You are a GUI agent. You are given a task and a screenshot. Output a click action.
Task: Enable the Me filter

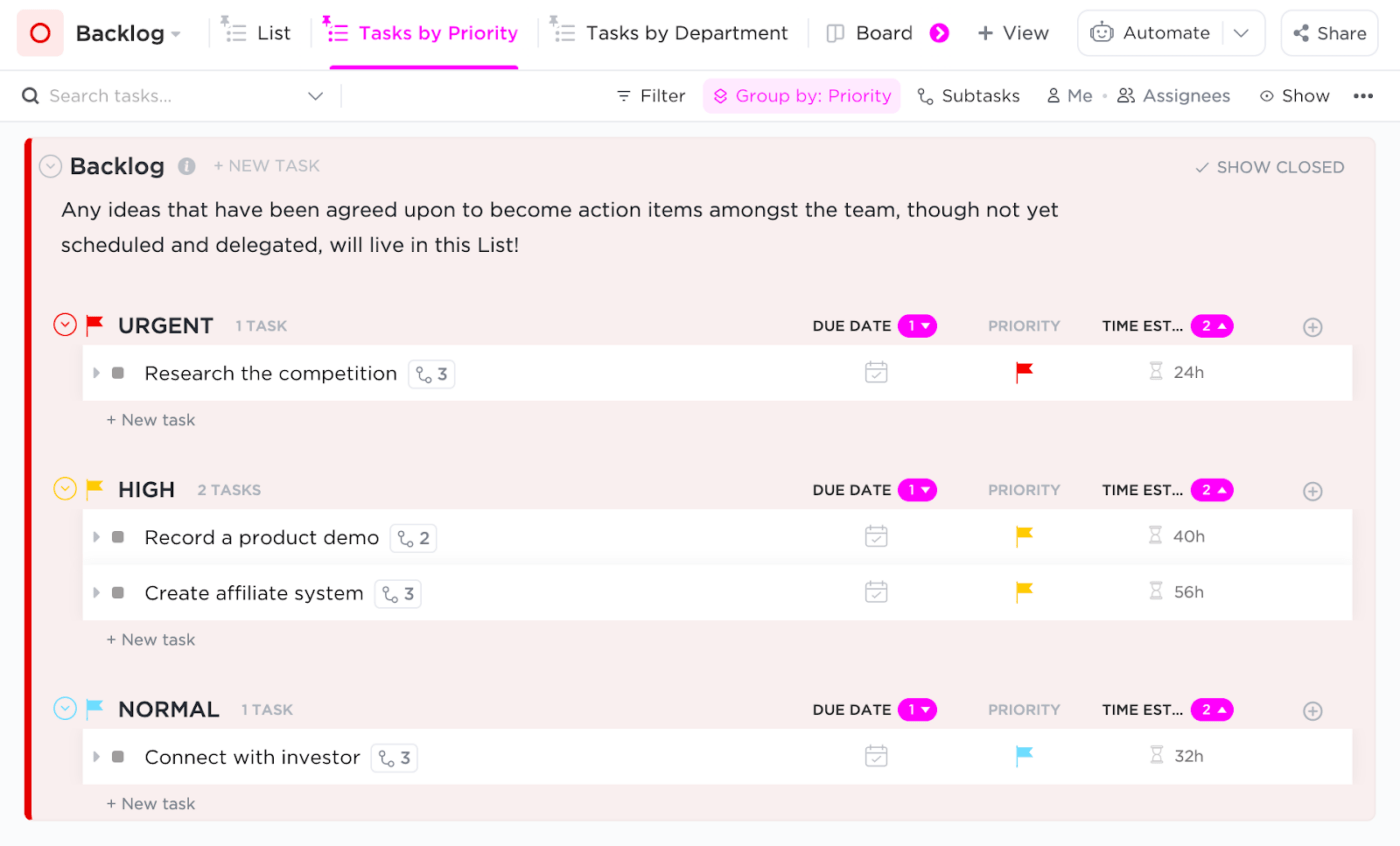(1070, 95)
